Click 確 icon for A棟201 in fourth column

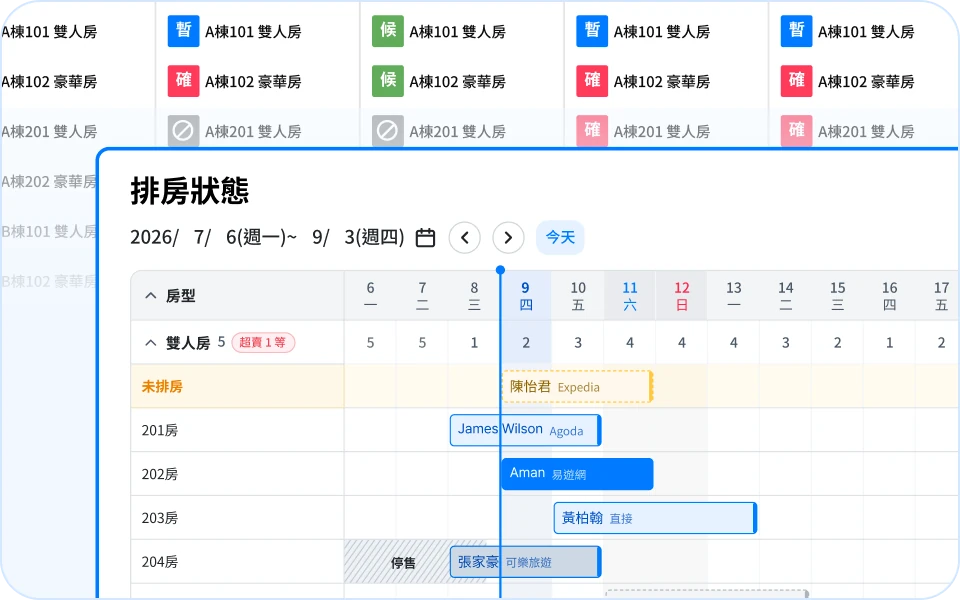click(592, 130)
